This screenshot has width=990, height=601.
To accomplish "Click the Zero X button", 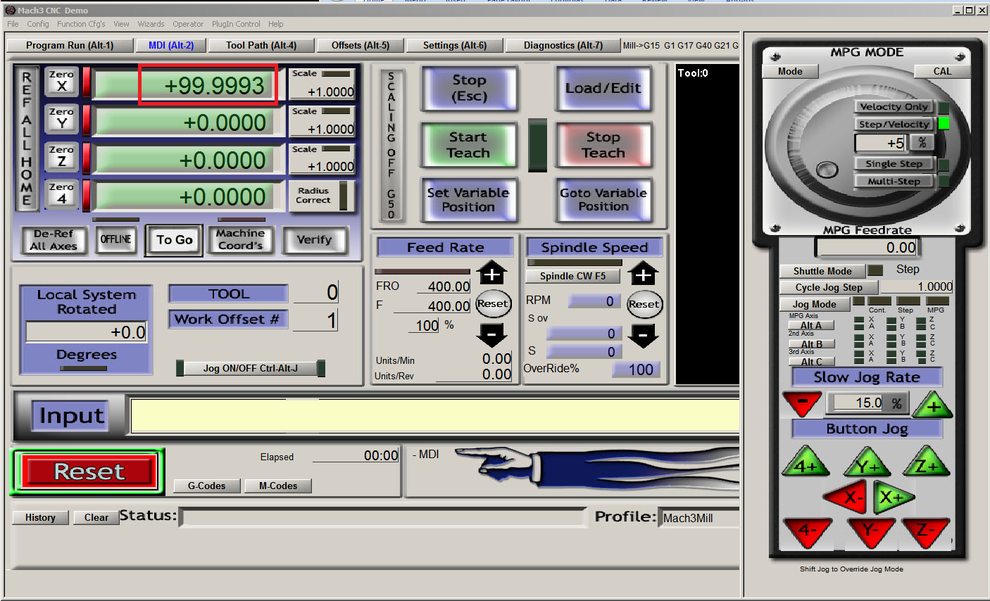I will point(62,83).
